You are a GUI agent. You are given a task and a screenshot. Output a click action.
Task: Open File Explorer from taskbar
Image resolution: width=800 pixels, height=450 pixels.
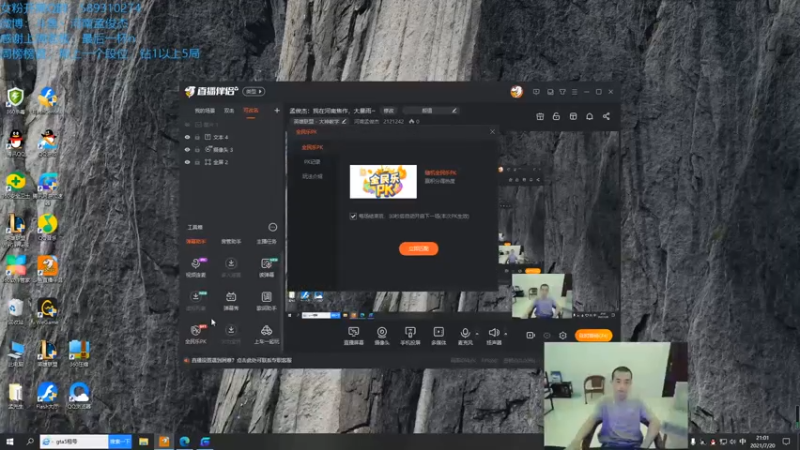(143, 441)
